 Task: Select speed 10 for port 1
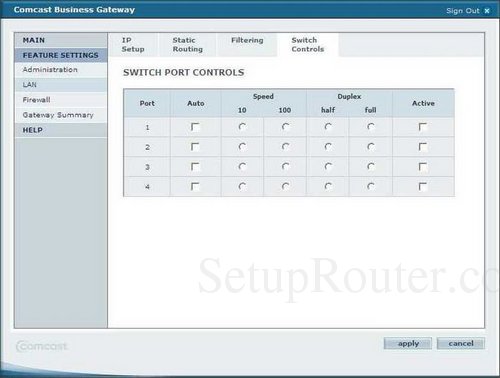click(x=242, y=127)
